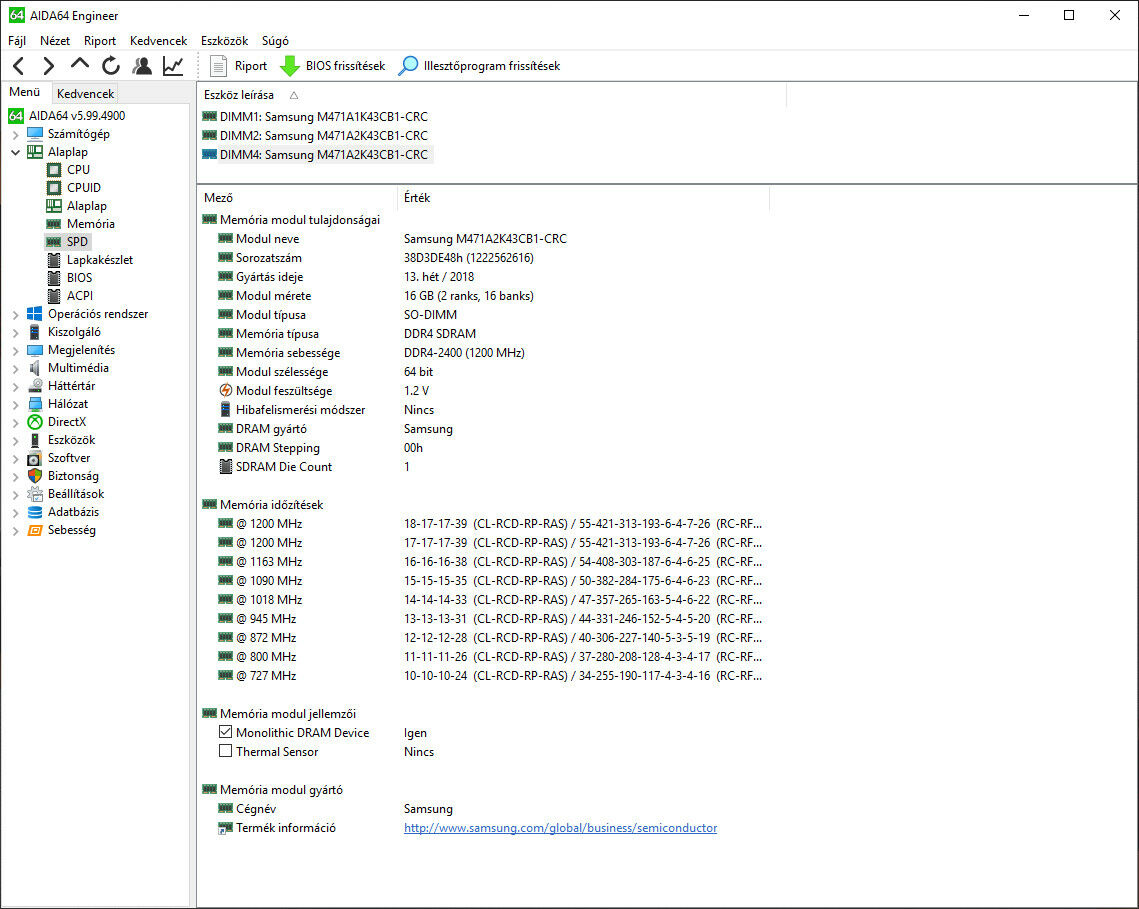
Task: Expand the DirectX node
Action: (x=15, y=423)
